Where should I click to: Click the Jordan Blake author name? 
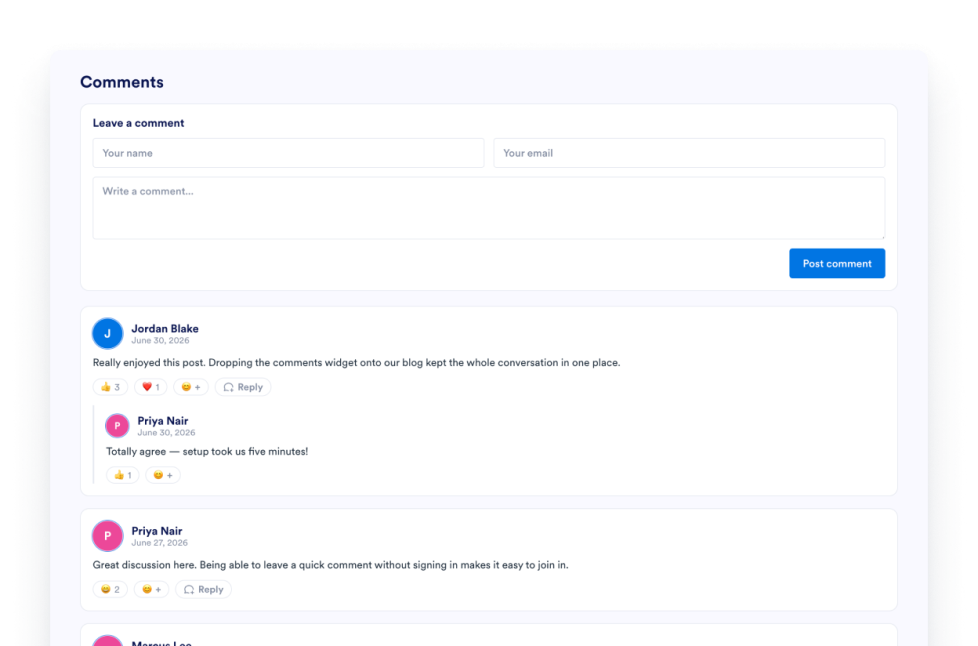pyautogui.click(x=165, y=329)
